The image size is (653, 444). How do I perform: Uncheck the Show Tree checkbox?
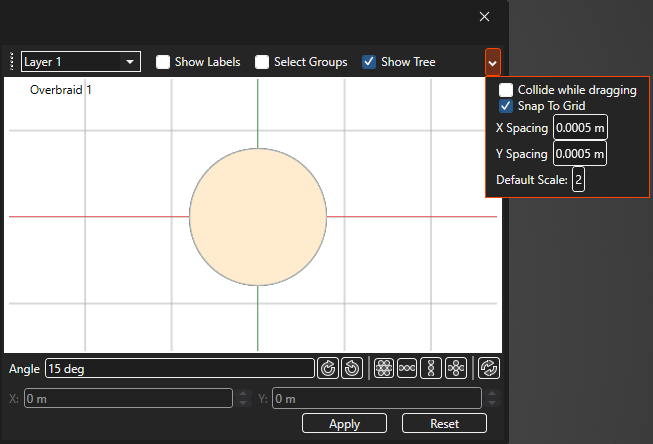pos(369,62)
